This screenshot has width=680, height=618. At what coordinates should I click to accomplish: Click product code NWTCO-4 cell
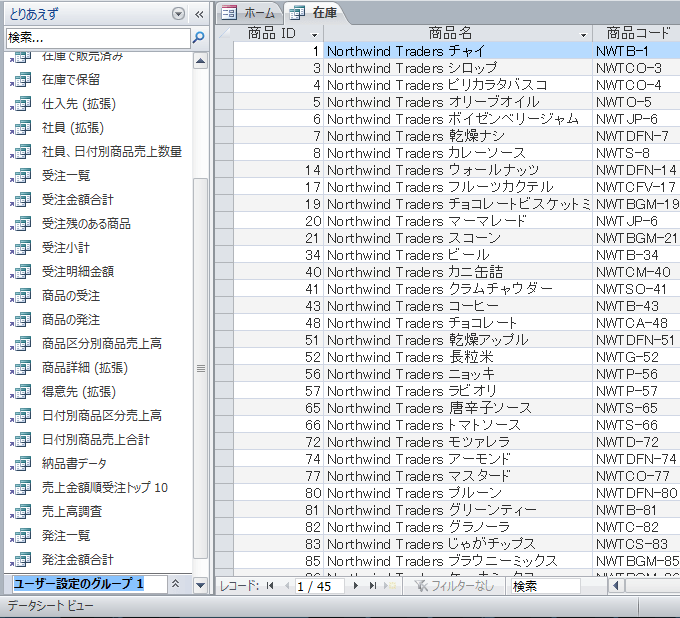click(x=636, y=85)
